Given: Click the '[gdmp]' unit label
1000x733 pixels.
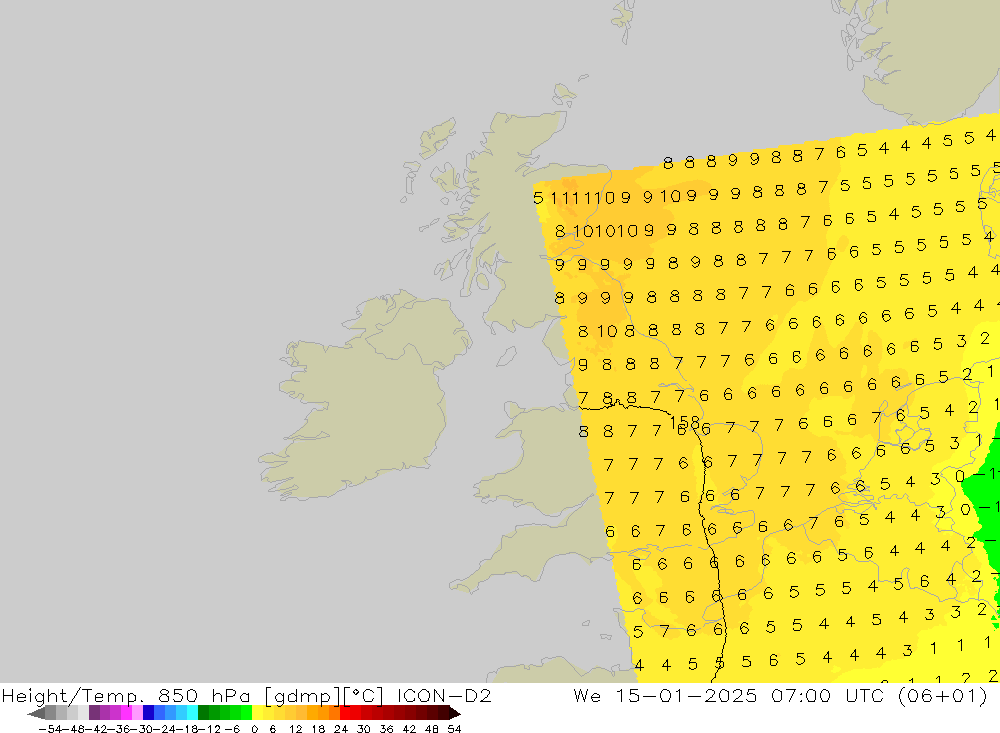Looking at the screenshot, I should click(302, 695).
